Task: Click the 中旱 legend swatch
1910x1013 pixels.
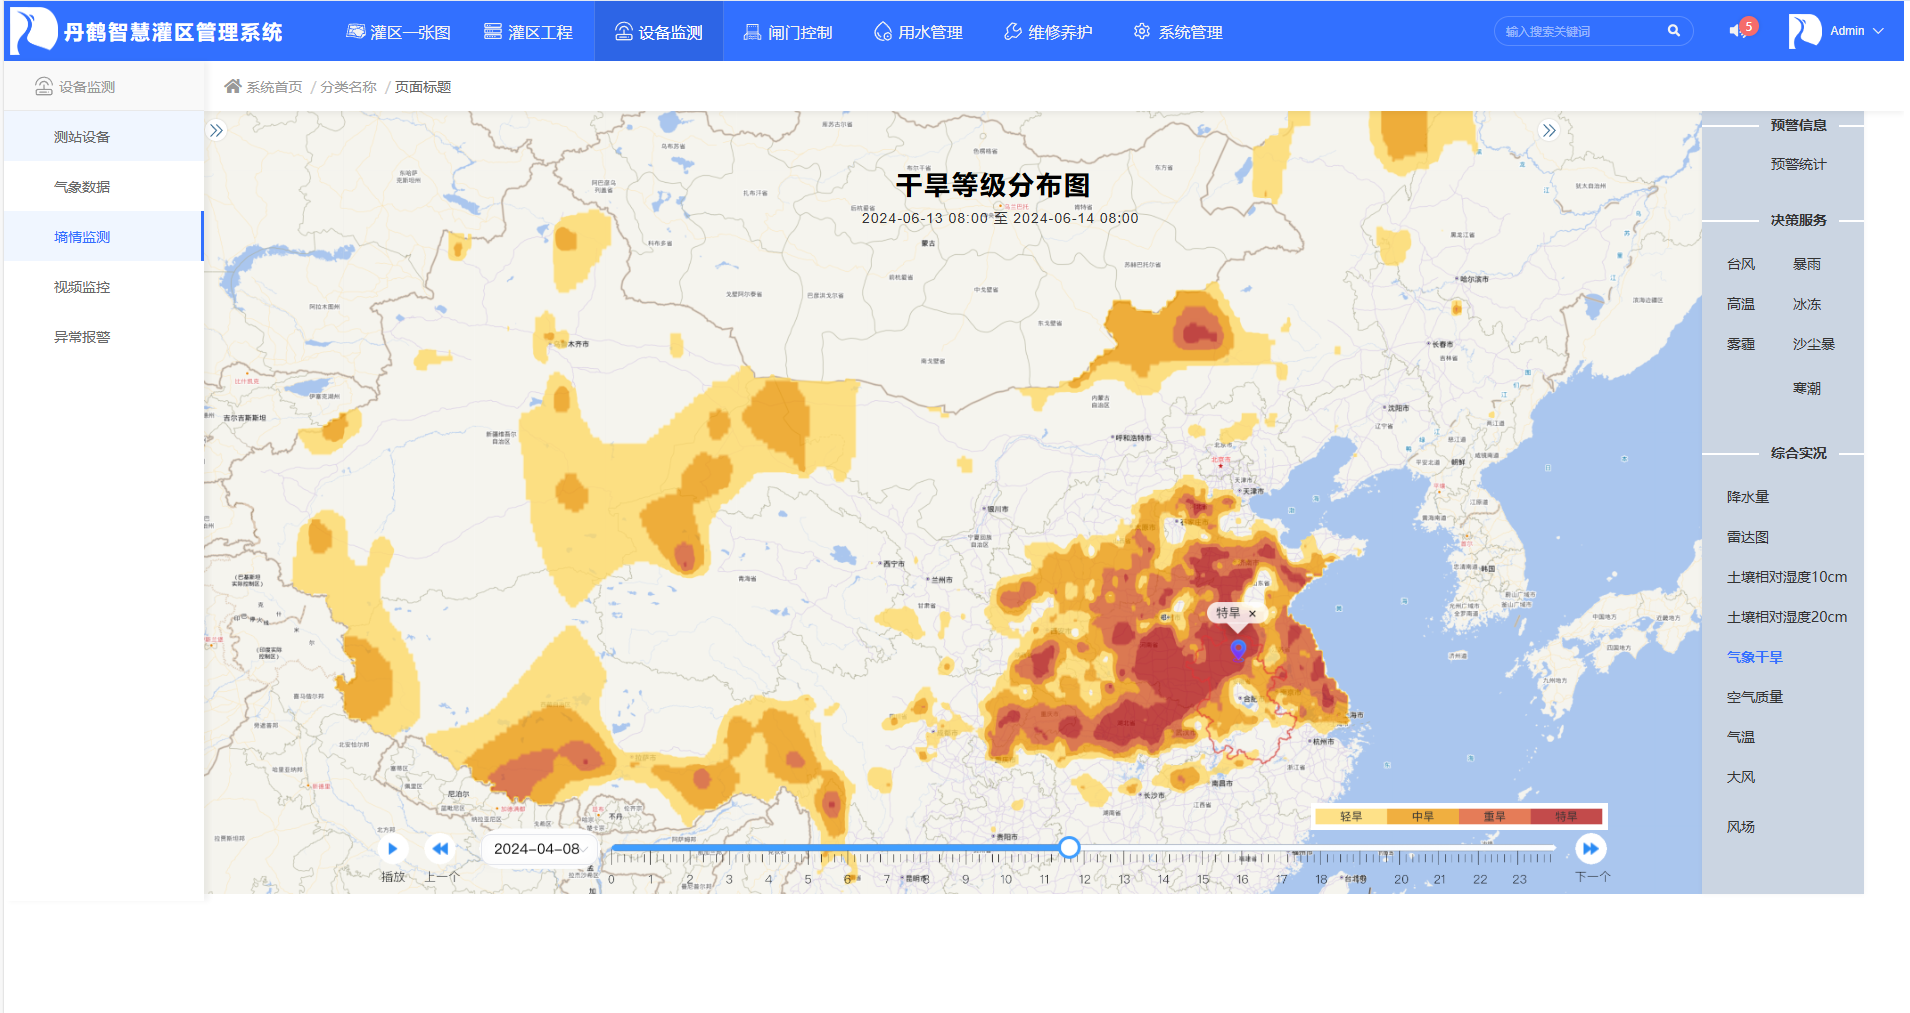Action: [1423, 817]
